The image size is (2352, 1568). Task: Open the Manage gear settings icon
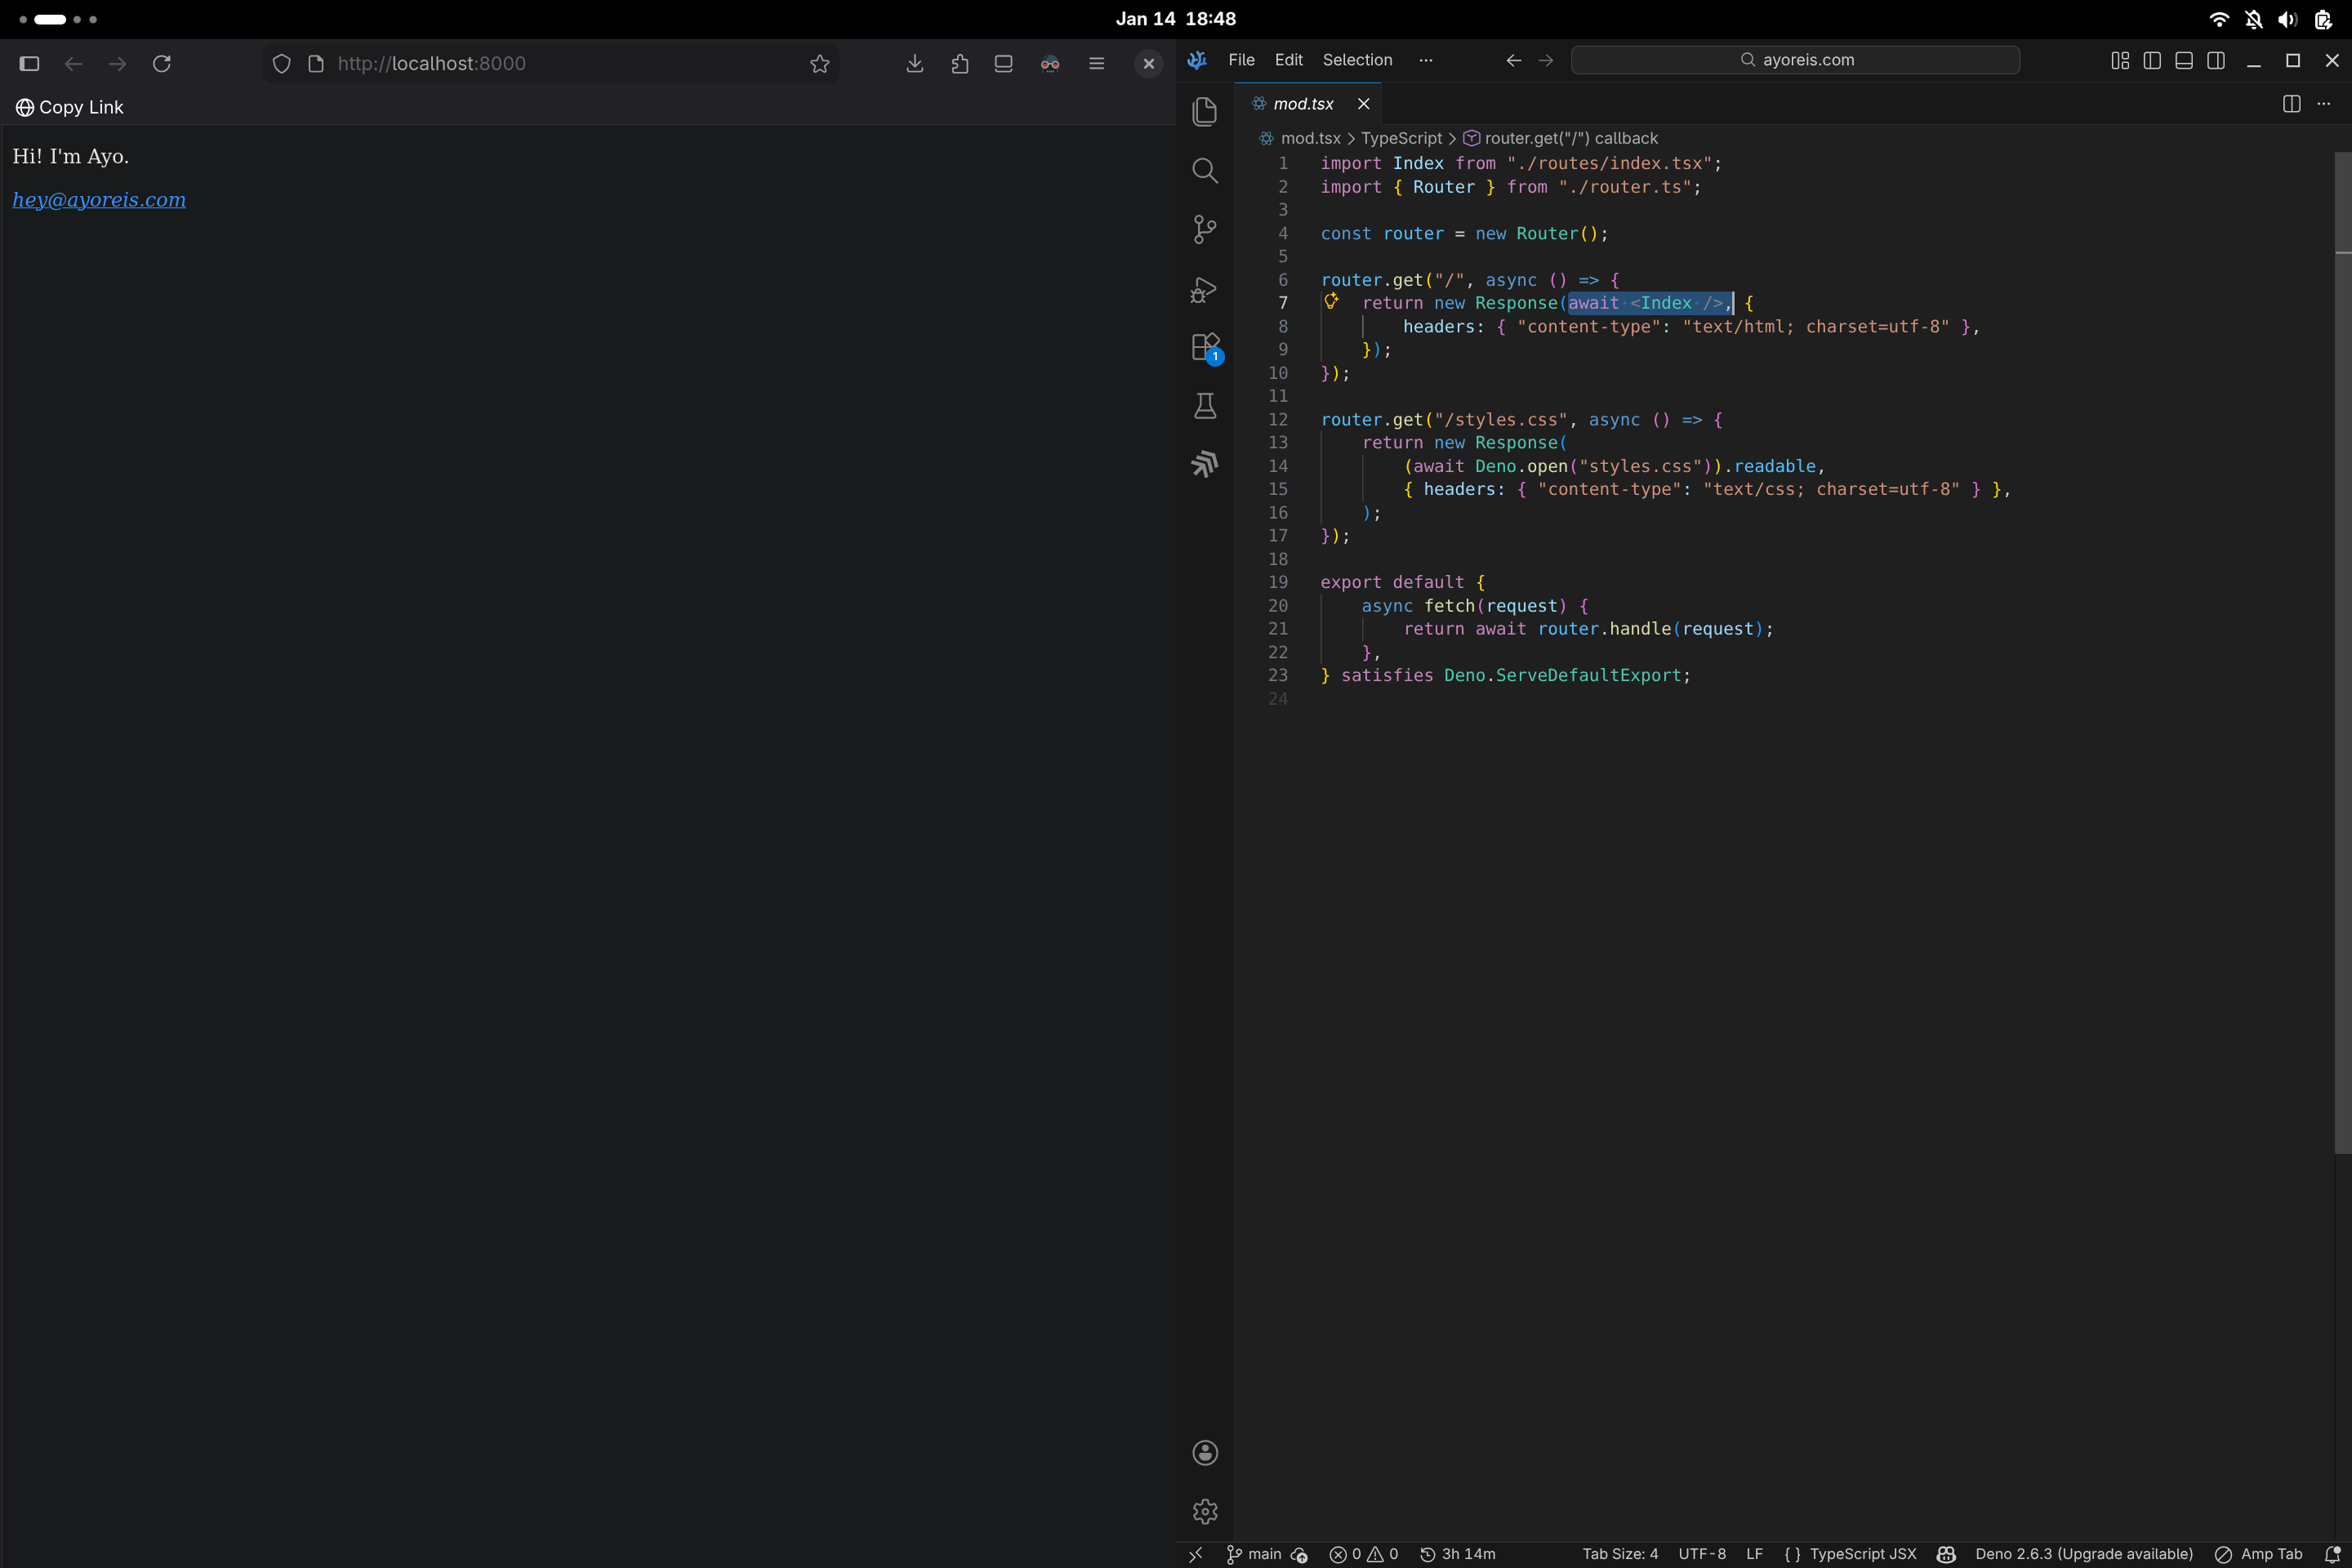click(1205, 1511)
